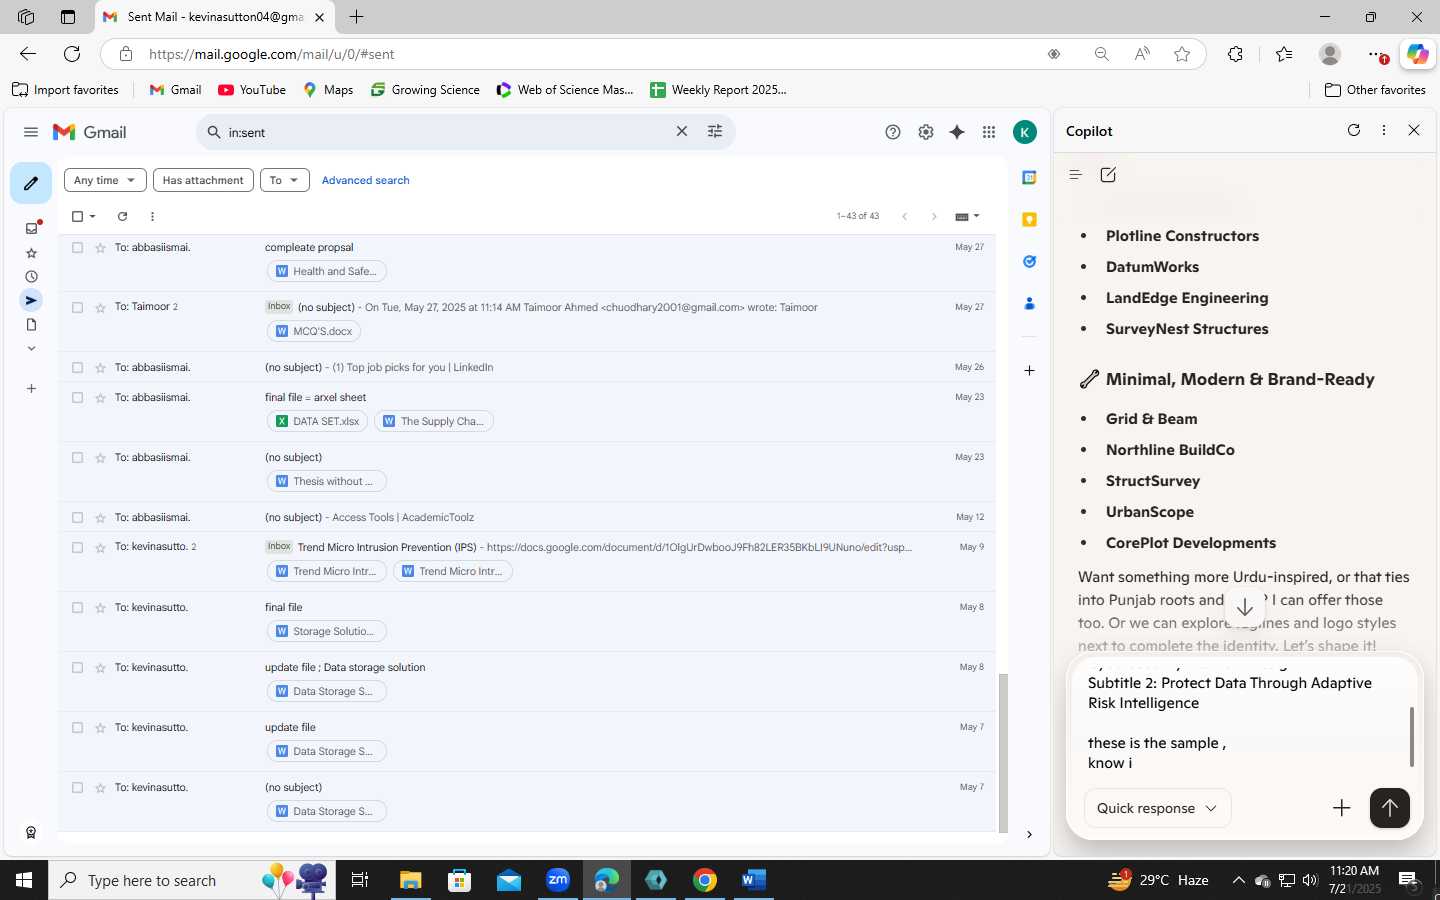Open More options above mail list
Screen dimensions: 1440x900
coord(152,216)
